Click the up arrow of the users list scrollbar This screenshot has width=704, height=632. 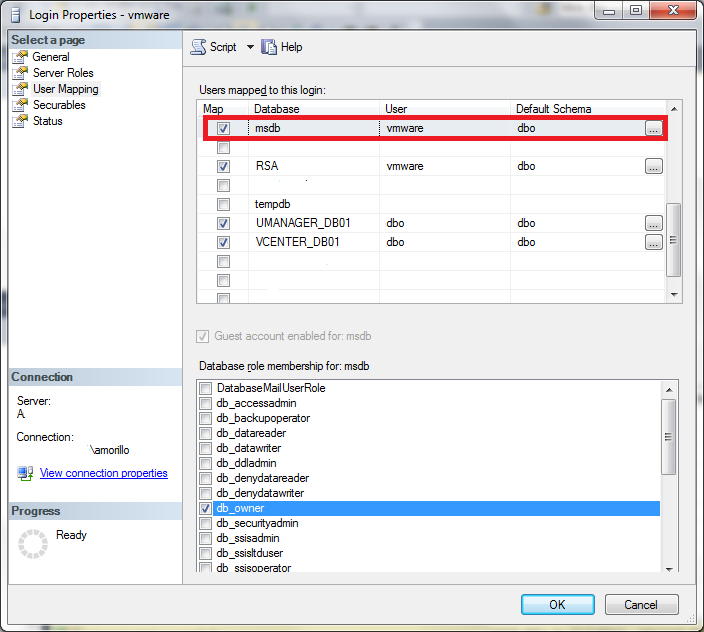(x=674, y=109)
